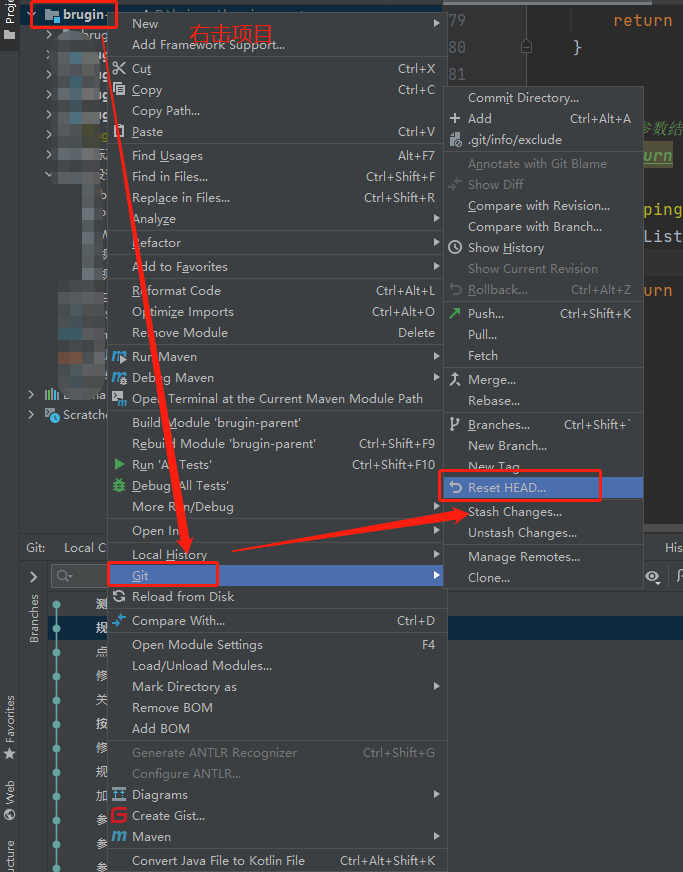This screenshot has height=872, width=683.
Task: Expand the Scratches tree node chevron
Action: pos(31,414)
